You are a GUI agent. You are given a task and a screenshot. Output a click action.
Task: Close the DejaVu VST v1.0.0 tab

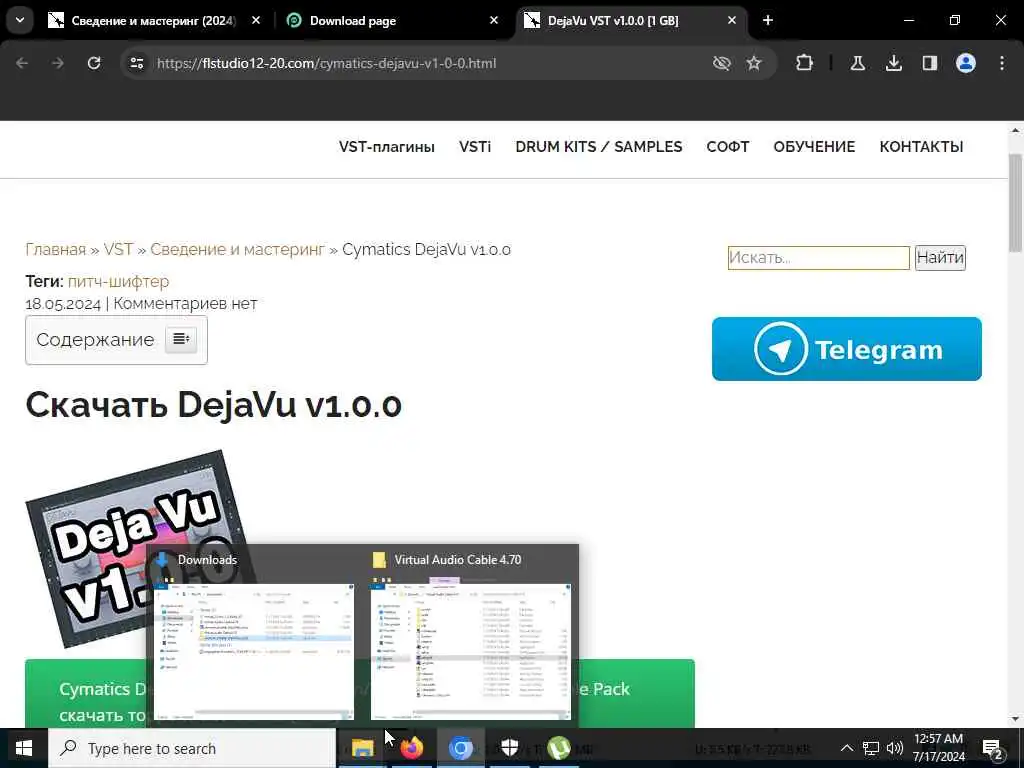pyautogui.click(x=732, y=20)
